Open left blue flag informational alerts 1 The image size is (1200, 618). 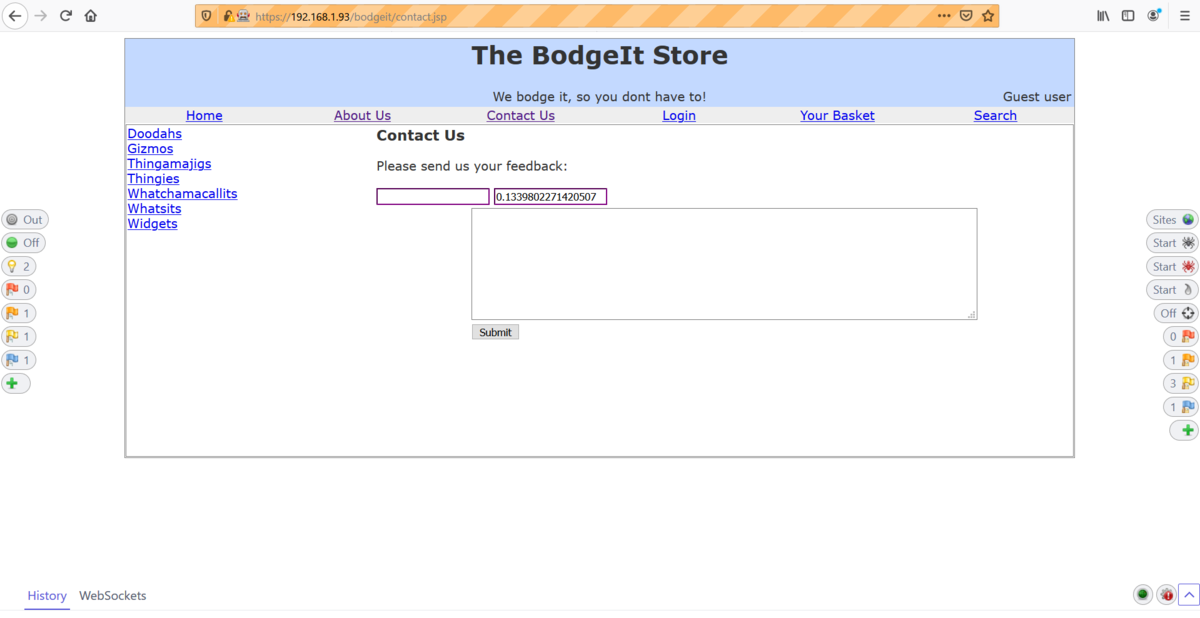19,360
